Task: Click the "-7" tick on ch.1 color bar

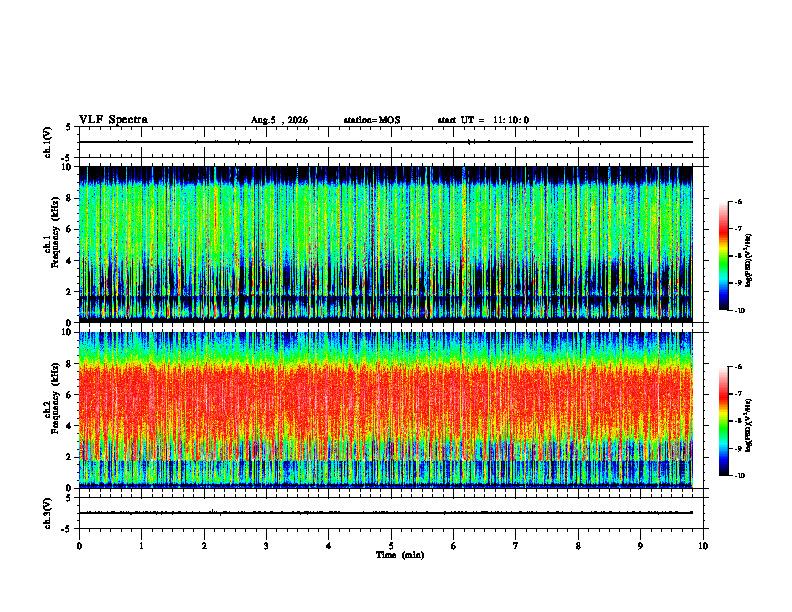Action: tap(738, 229)
